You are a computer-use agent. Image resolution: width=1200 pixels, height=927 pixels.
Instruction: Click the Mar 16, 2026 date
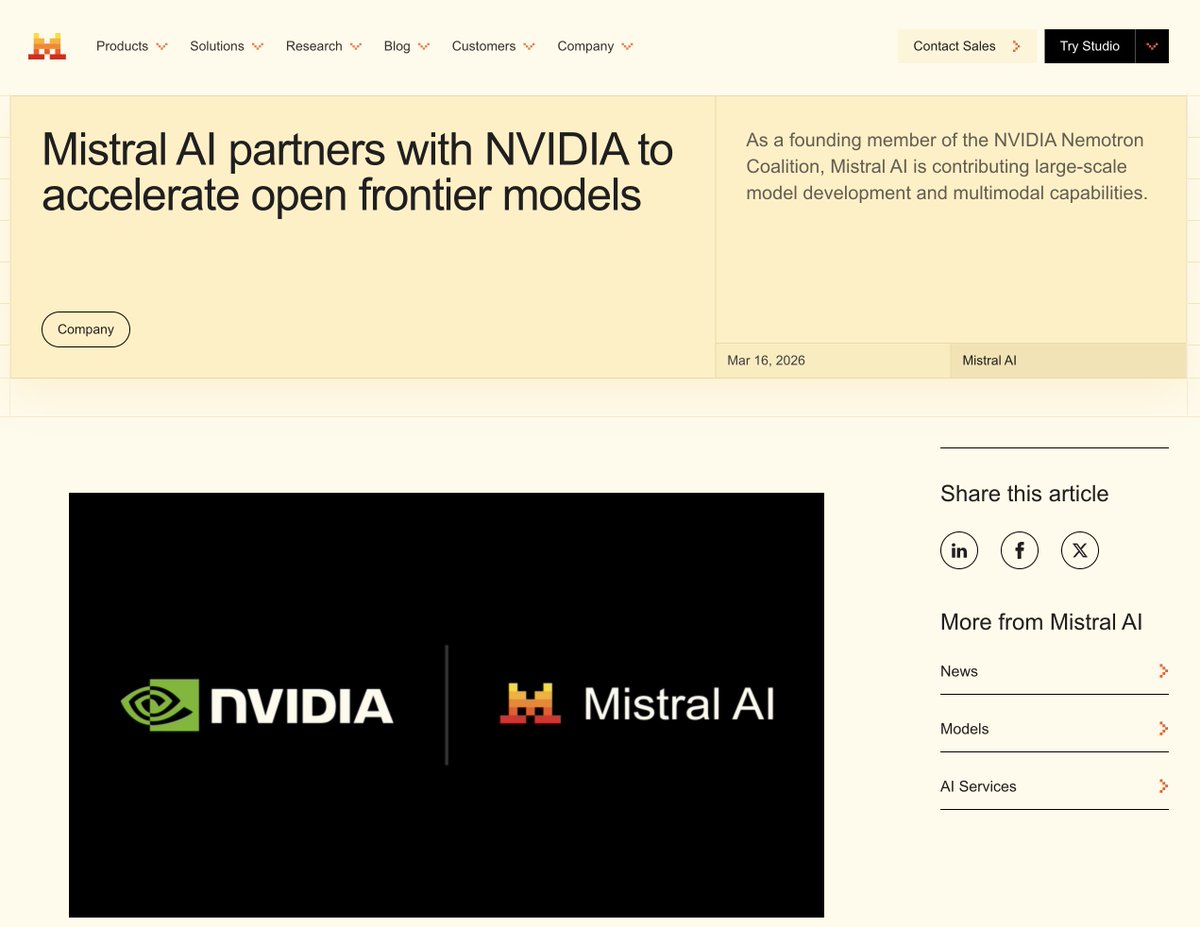point(766,360)
